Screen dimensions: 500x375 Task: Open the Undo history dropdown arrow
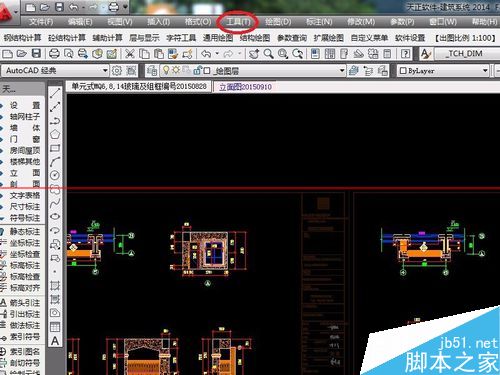217,54
